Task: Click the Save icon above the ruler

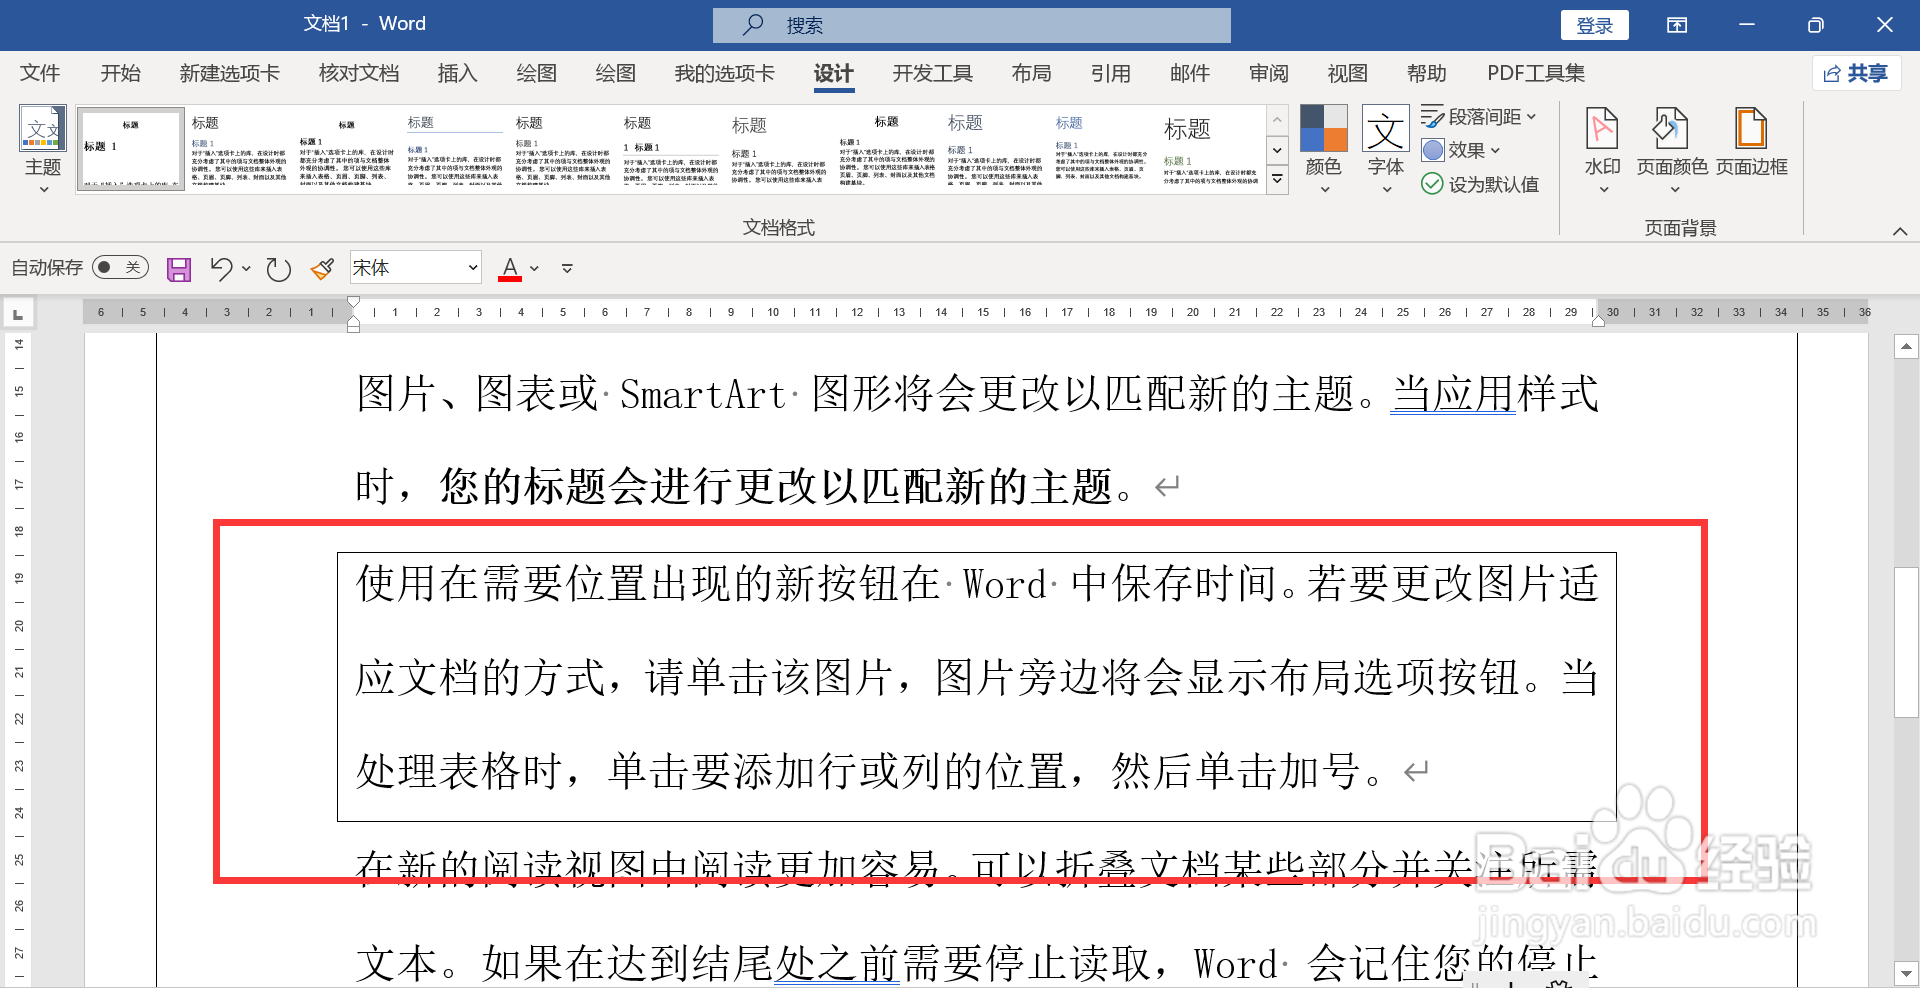Action: [x=179, y=268]
